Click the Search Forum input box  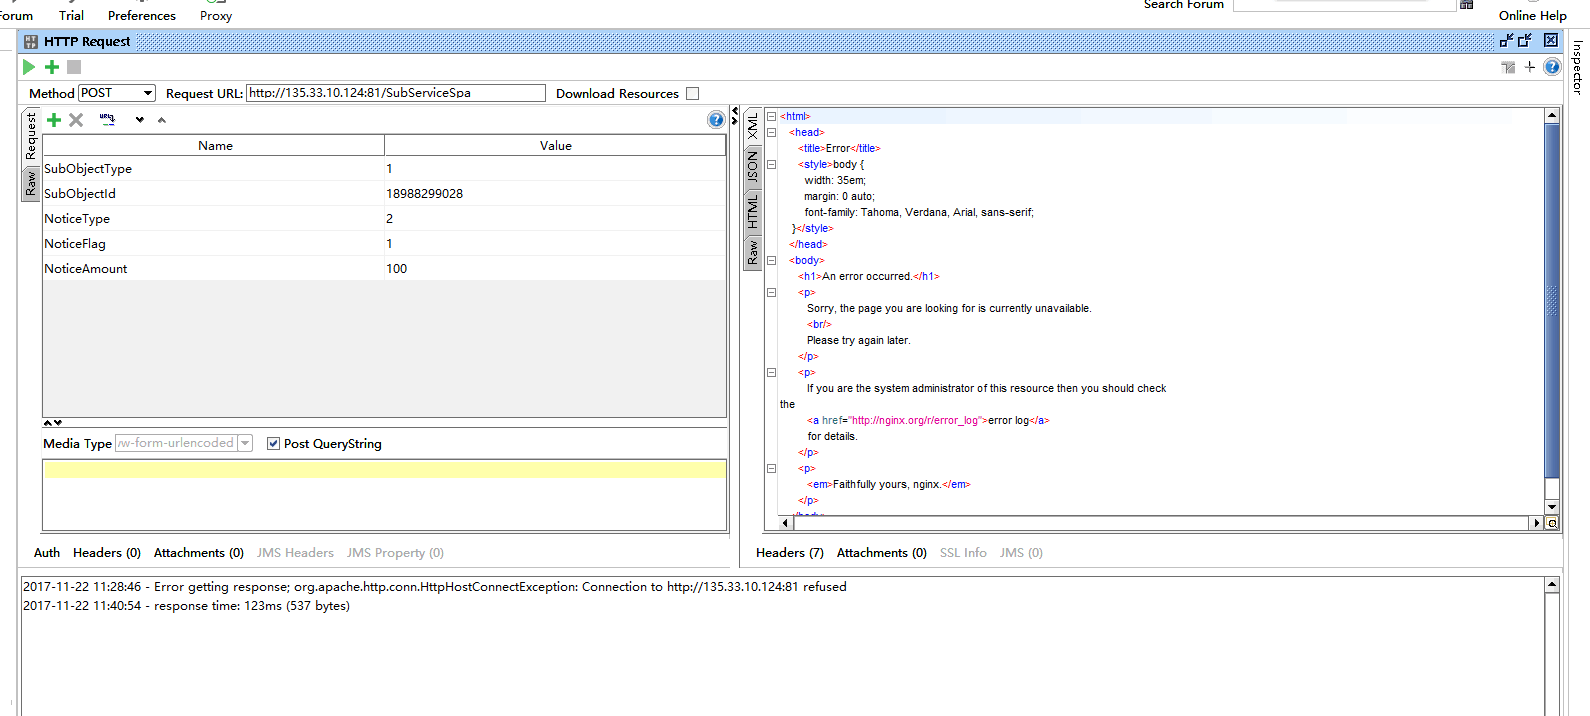pyautogui.click(x=1344, y=5)
